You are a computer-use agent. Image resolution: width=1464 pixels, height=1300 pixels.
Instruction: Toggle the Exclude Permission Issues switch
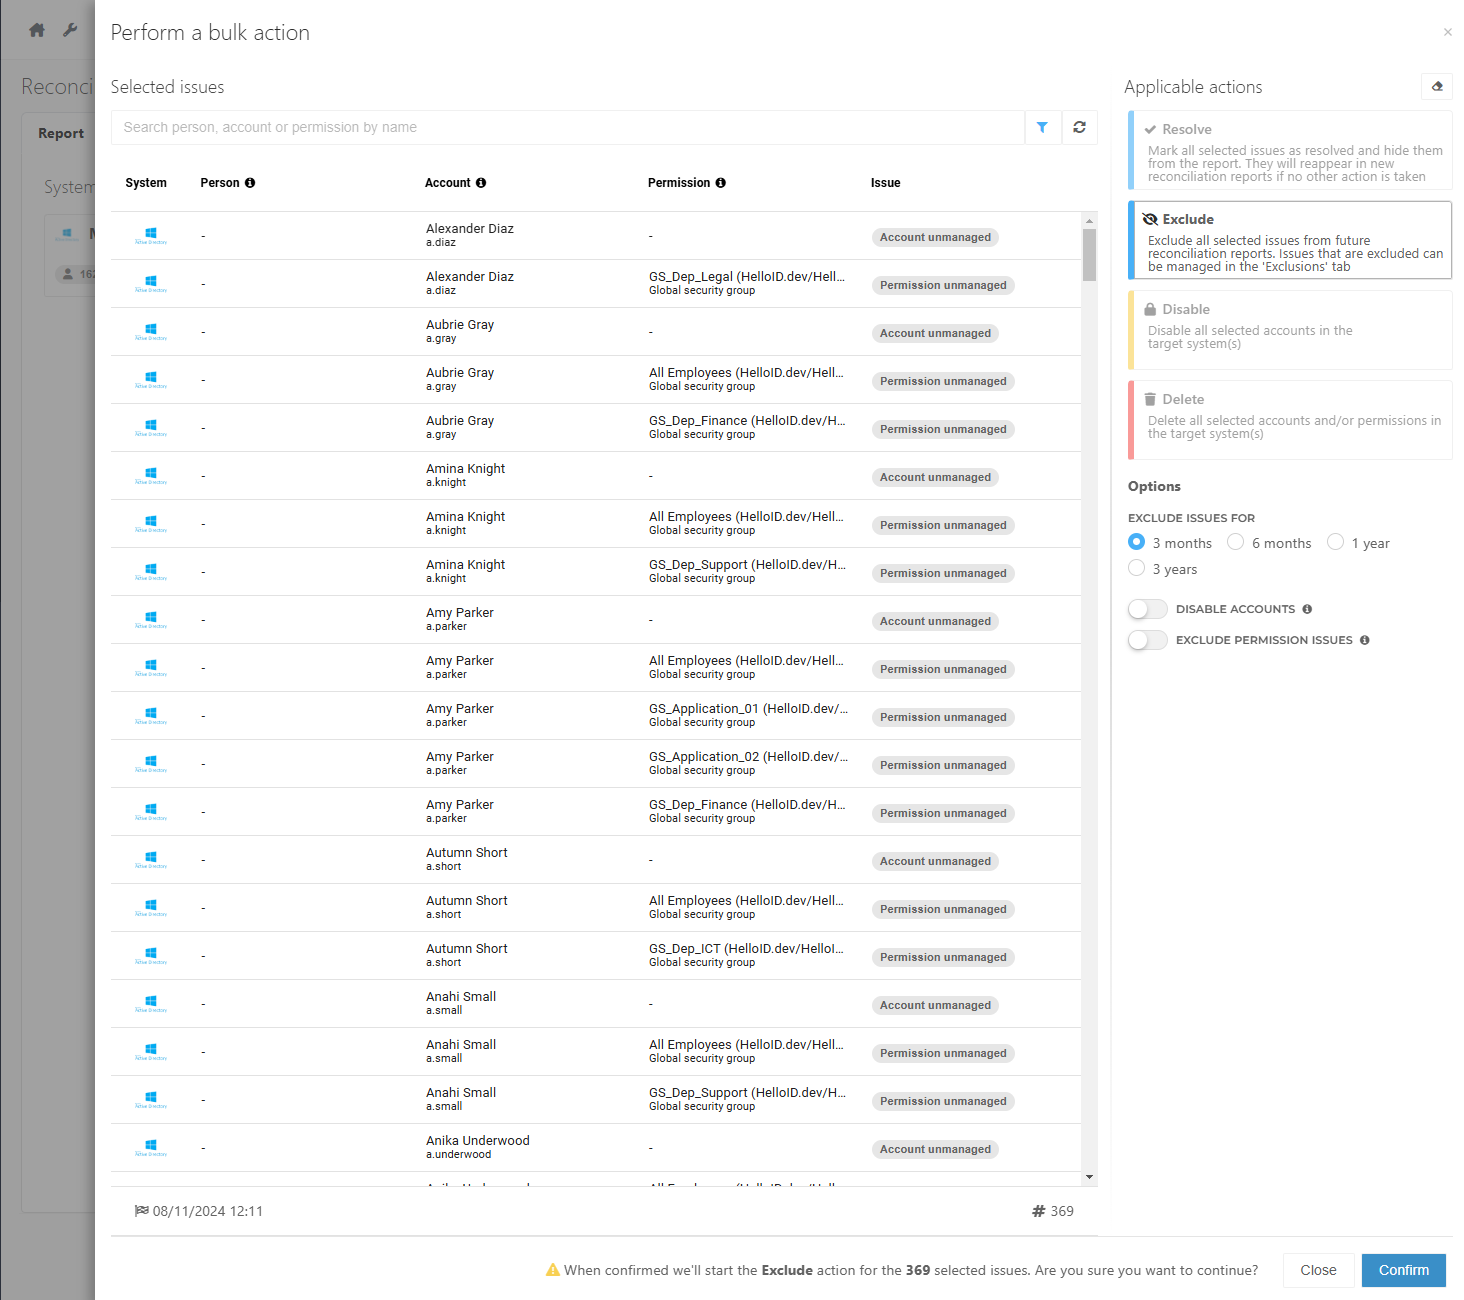1147,640
